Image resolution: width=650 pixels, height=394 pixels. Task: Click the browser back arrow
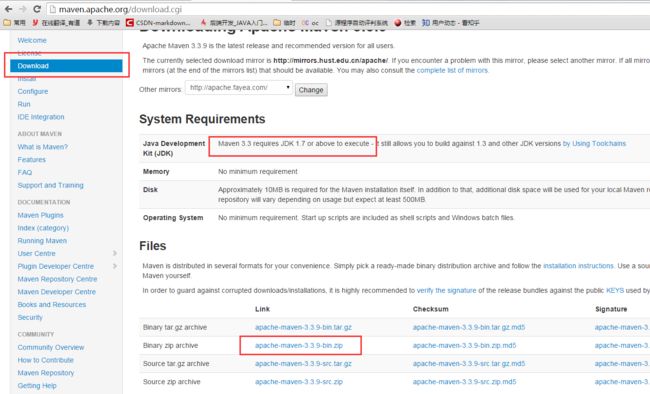8,9
